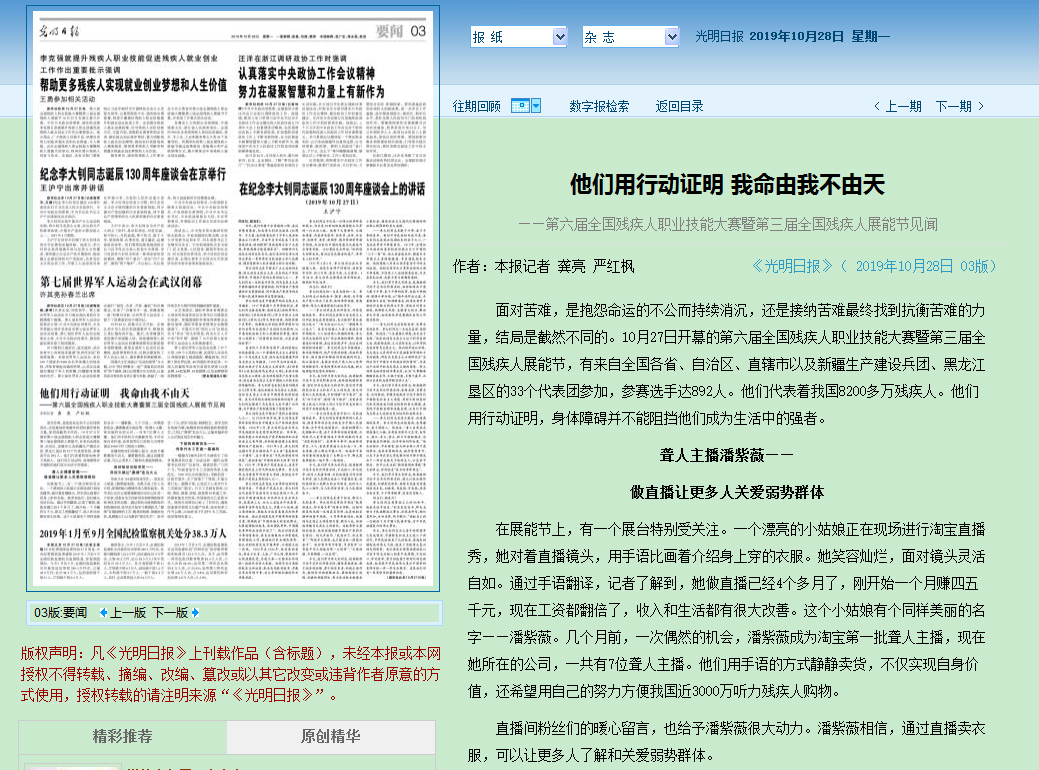Click the left arrow beside 上一版
1039x770 pixels.
click(x=103, y=612)
